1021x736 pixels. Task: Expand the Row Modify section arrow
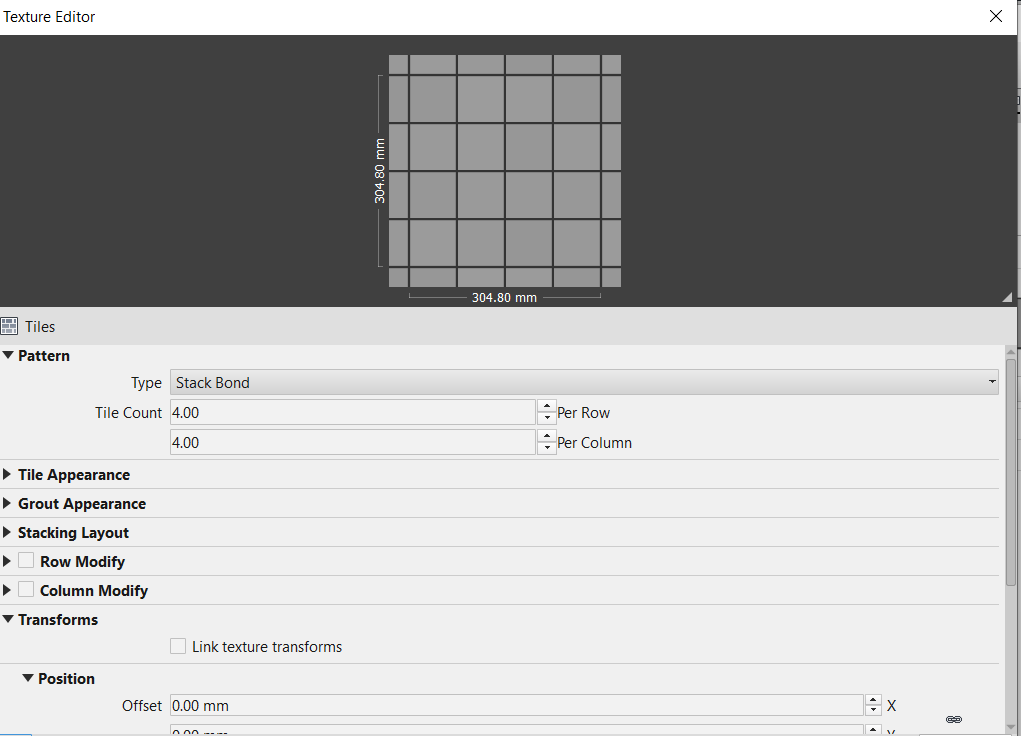click(x=7, y=561)
